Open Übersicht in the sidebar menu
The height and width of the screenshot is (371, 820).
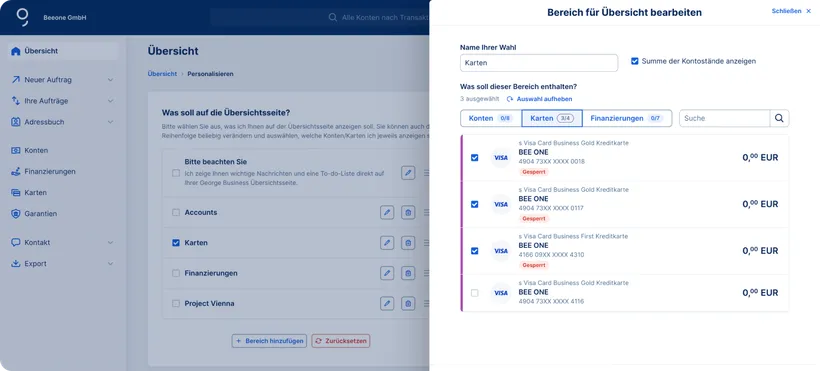[63, 51]
